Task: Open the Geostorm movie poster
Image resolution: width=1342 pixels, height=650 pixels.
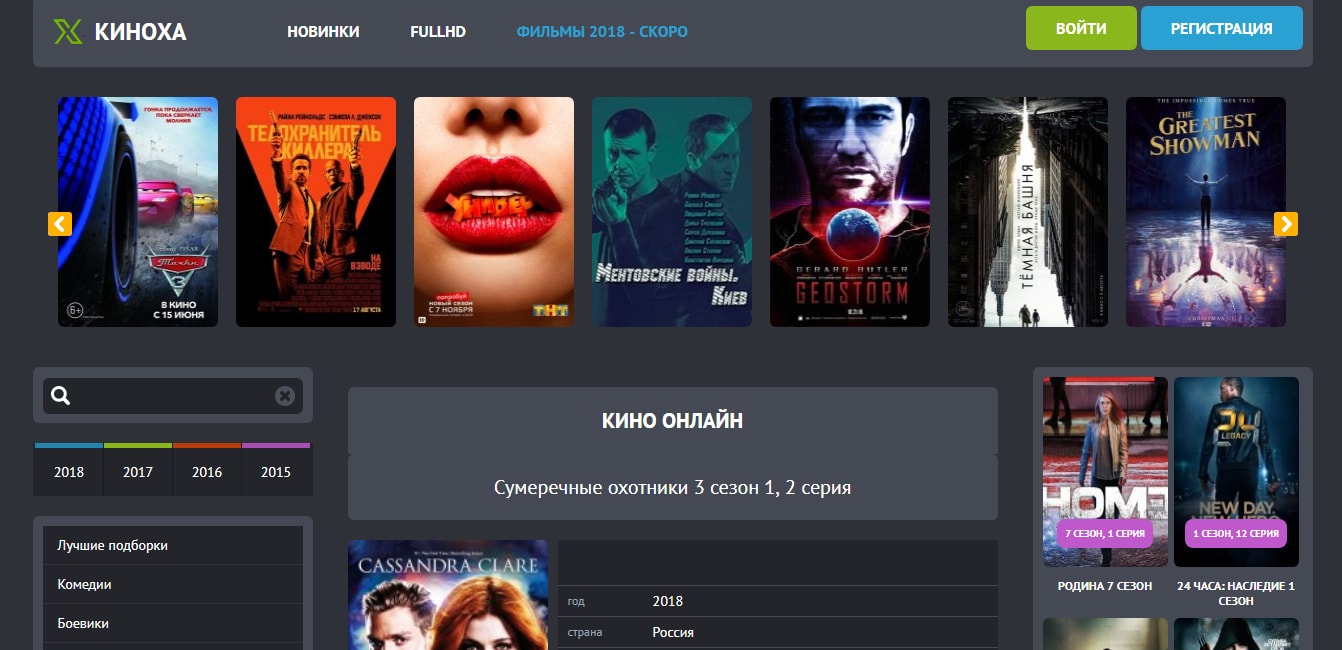Action: click(850, 212)
